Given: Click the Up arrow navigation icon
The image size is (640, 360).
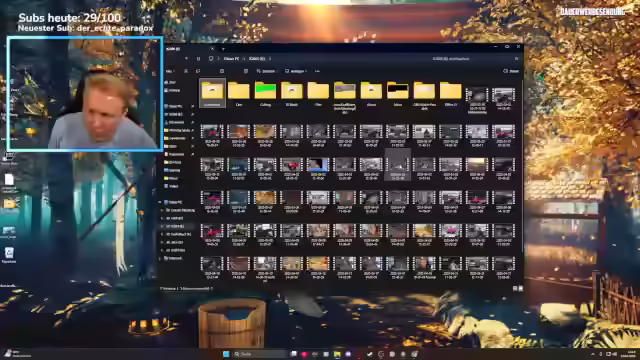Looking at the screenshot, I should point(187,59).
